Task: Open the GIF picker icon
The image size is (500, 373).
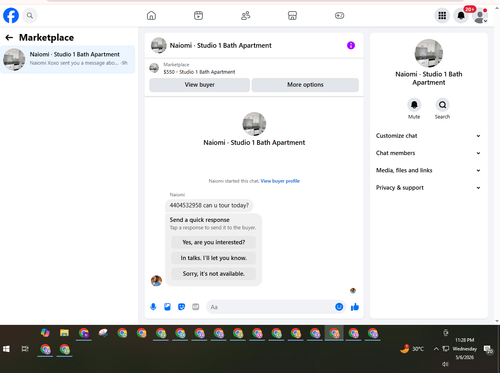Action: [x=196, y=307]
